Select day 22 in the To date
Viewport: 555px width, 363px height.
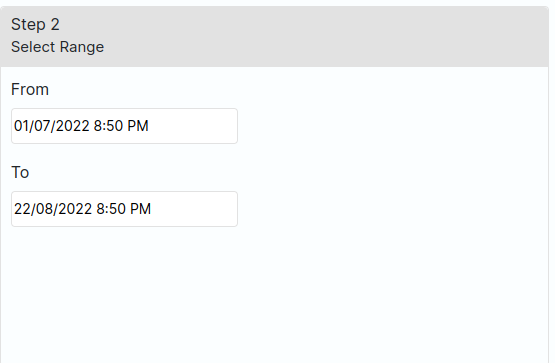[22, 209]
